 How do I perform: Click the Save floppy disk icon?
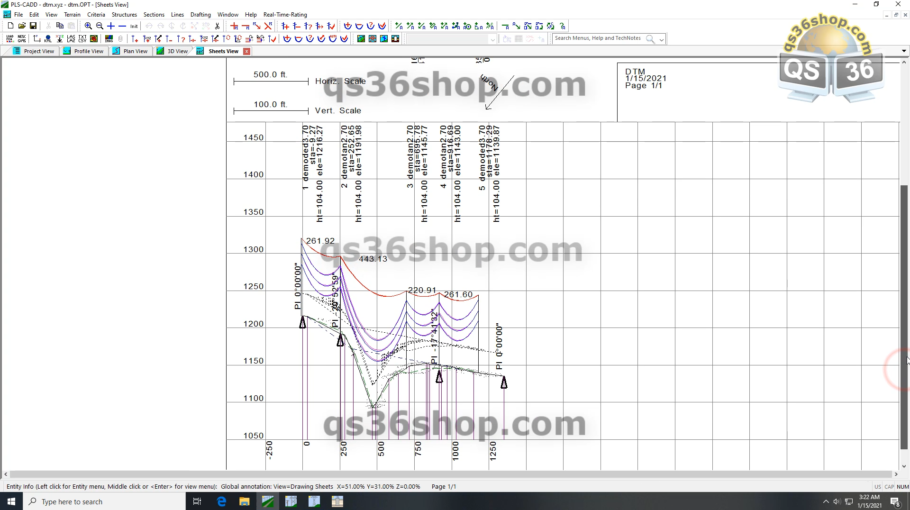tap(33, 26)
